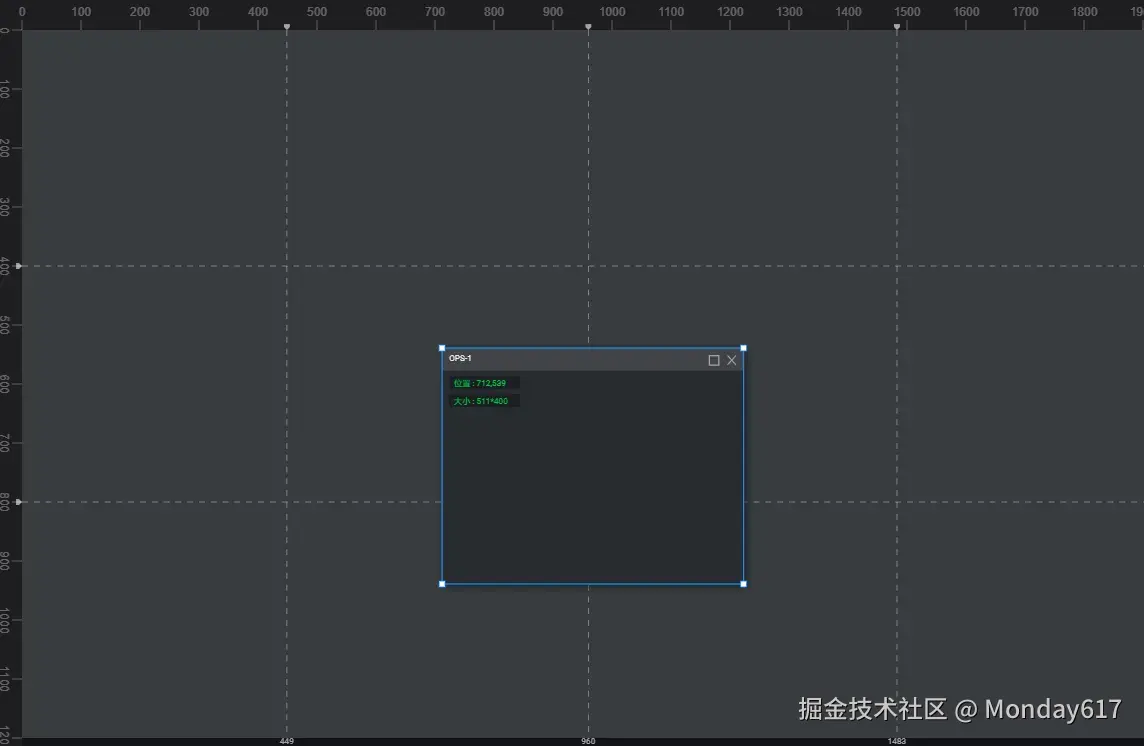Image resolution: width=1144 pixels, height=746 pixels.
Task: Click the 1000 mark on the horizontal ruler
Action: tap(611, 10)
